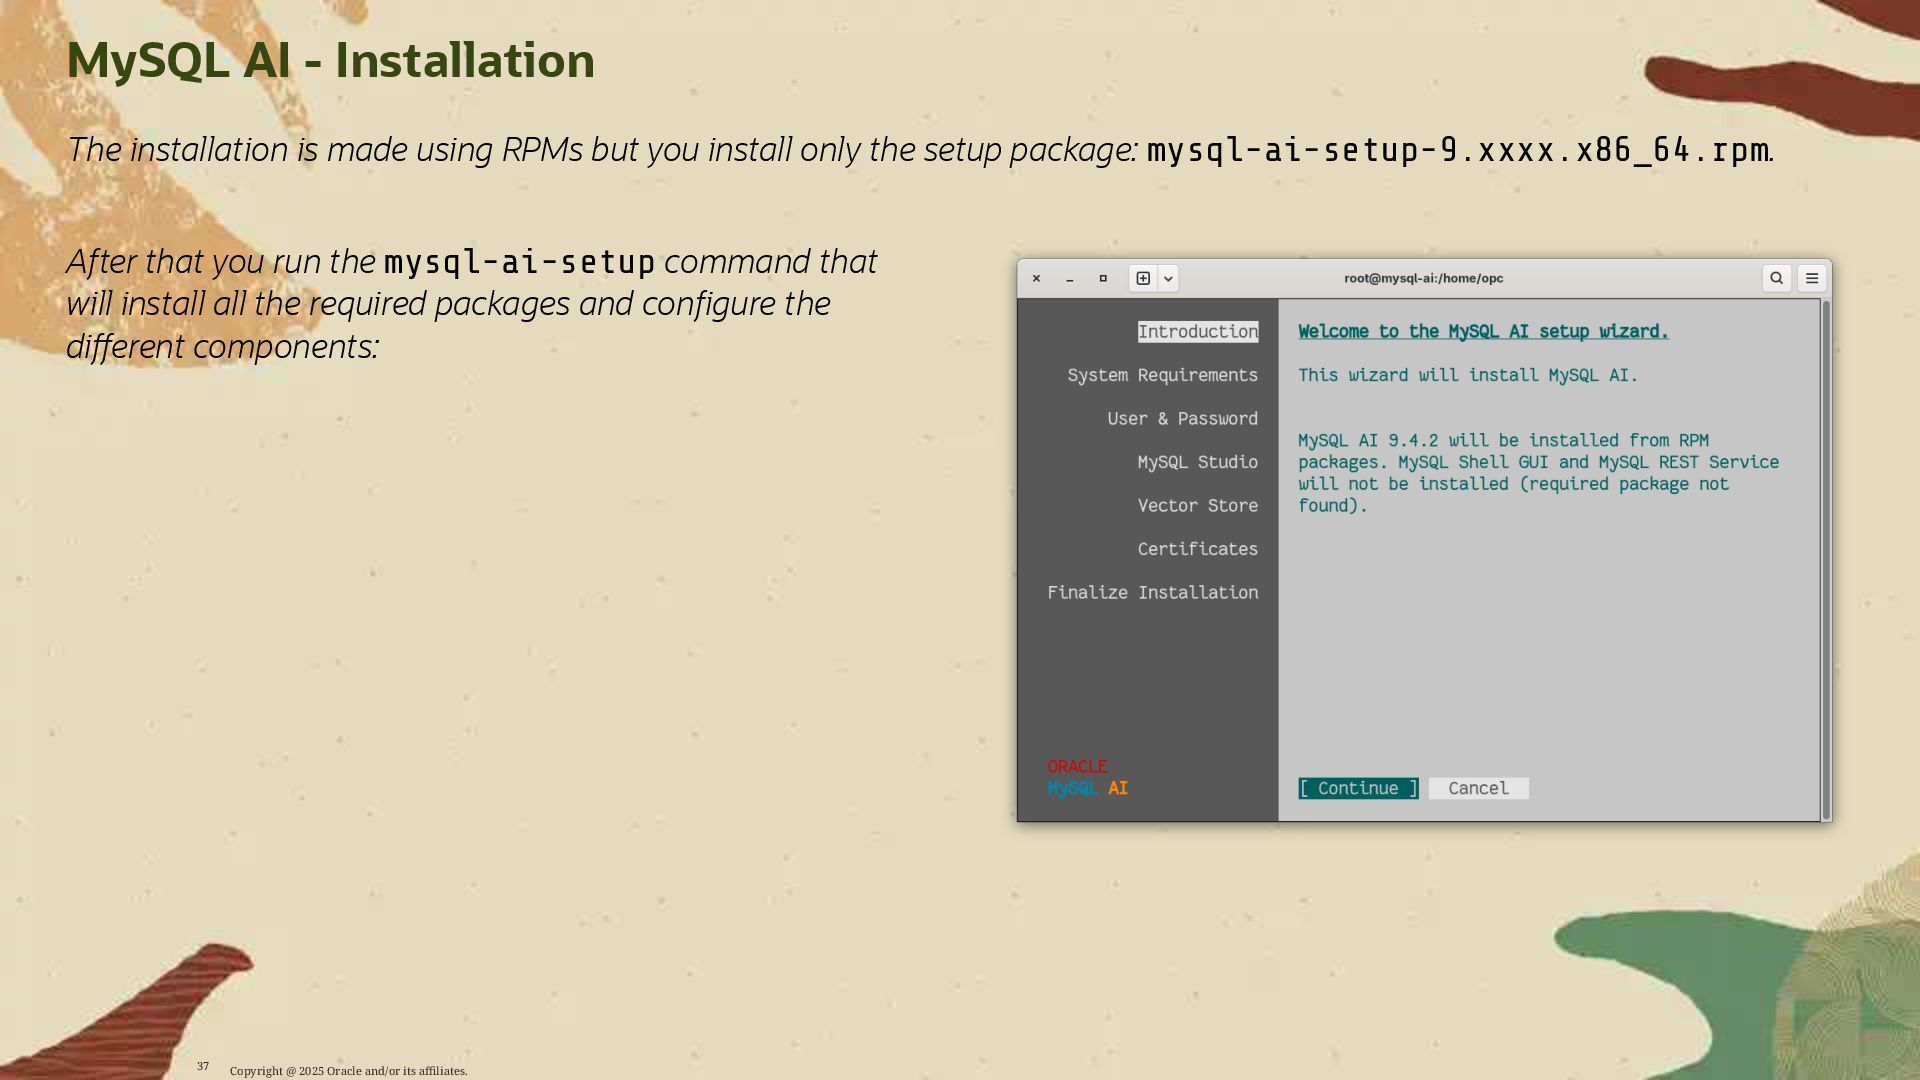1920x1080 pixels.
Task: Click the terminal vertical scrollbar
Action: click(1826, 560)
